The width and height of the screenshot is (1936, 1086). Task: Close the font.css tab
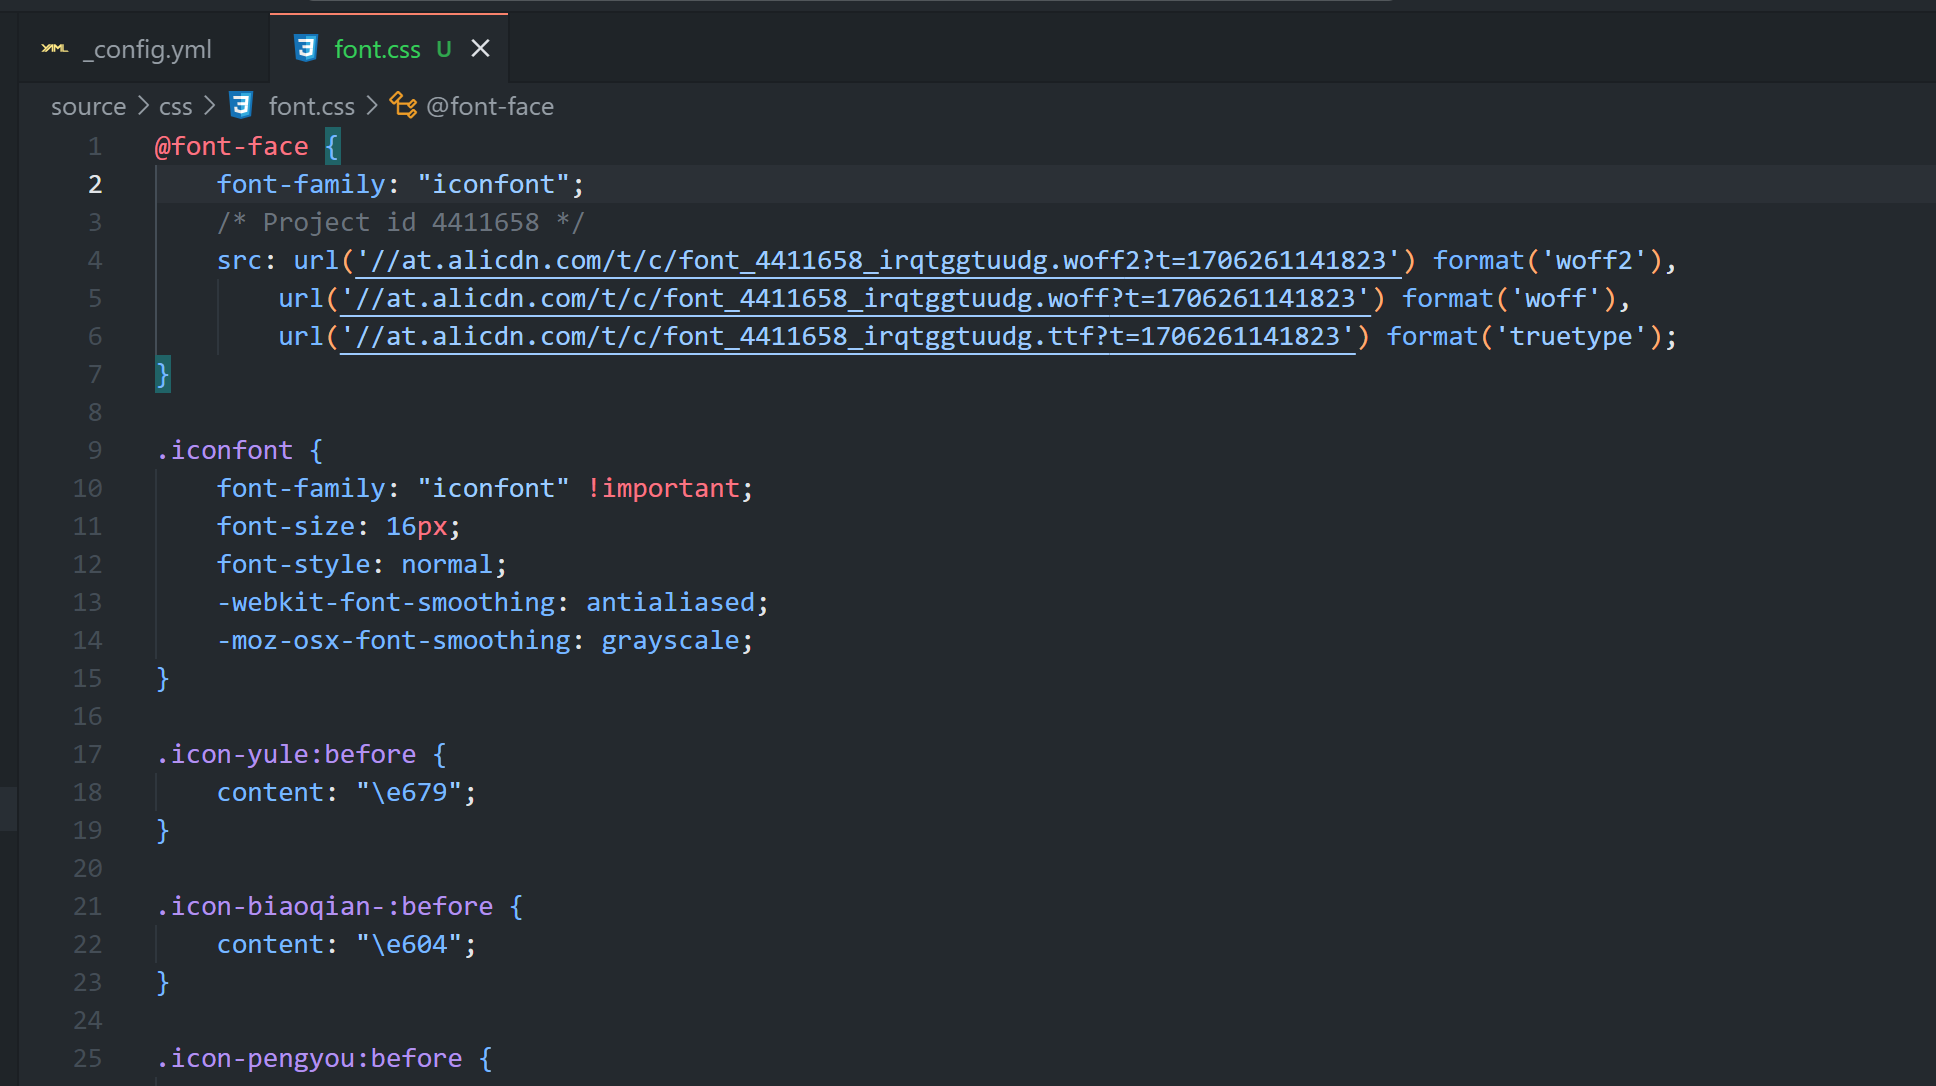click(480, 48)
